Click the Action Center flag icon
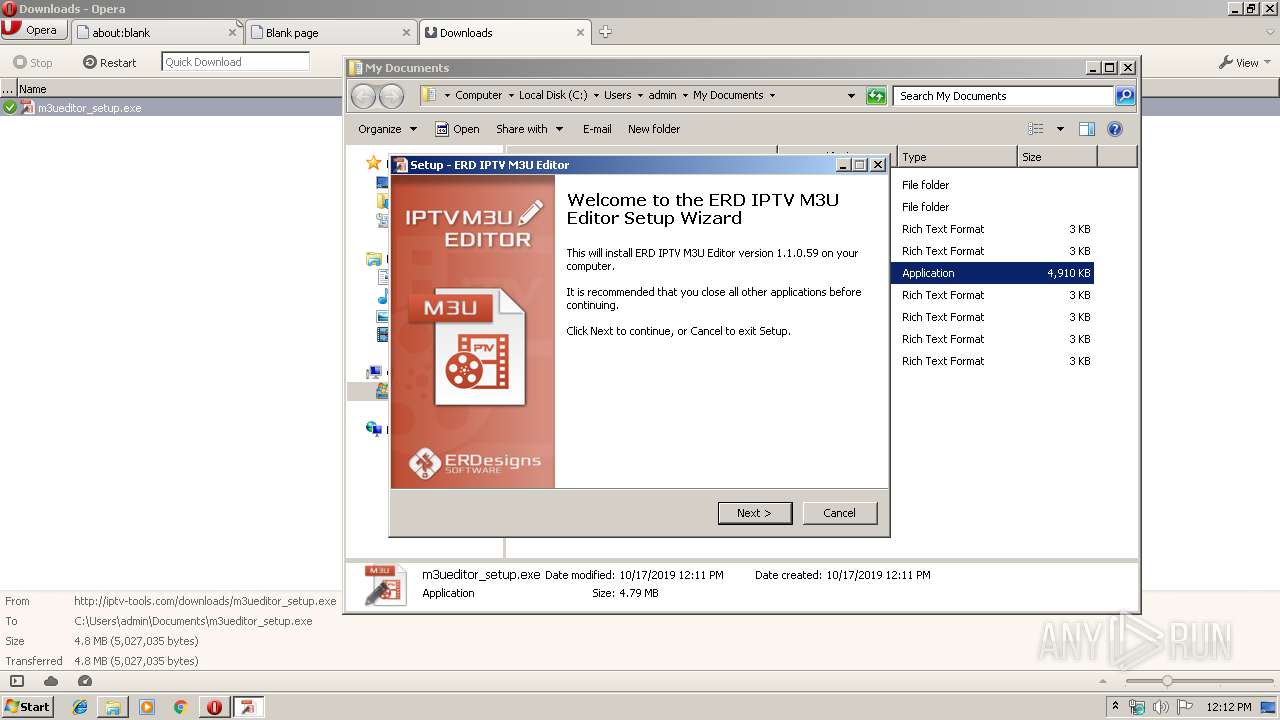Screen dimensions: 1280x720 [x=1183, y=707]
